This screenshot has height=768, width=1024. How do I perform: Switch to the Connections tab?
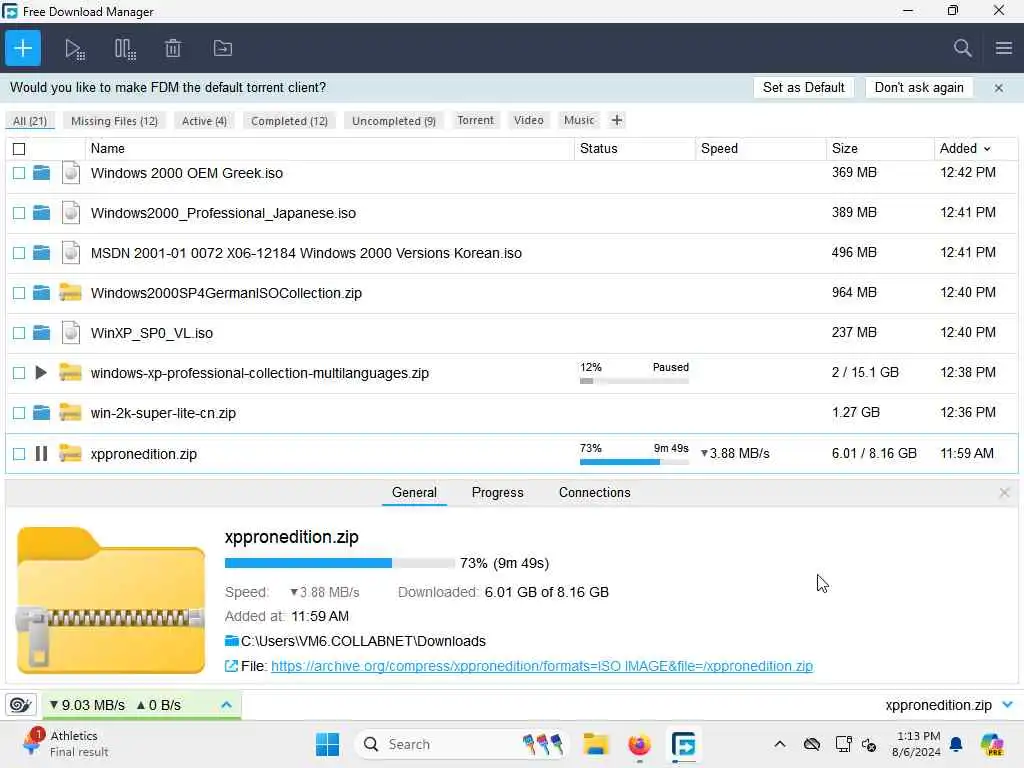[x=594, y=493]
